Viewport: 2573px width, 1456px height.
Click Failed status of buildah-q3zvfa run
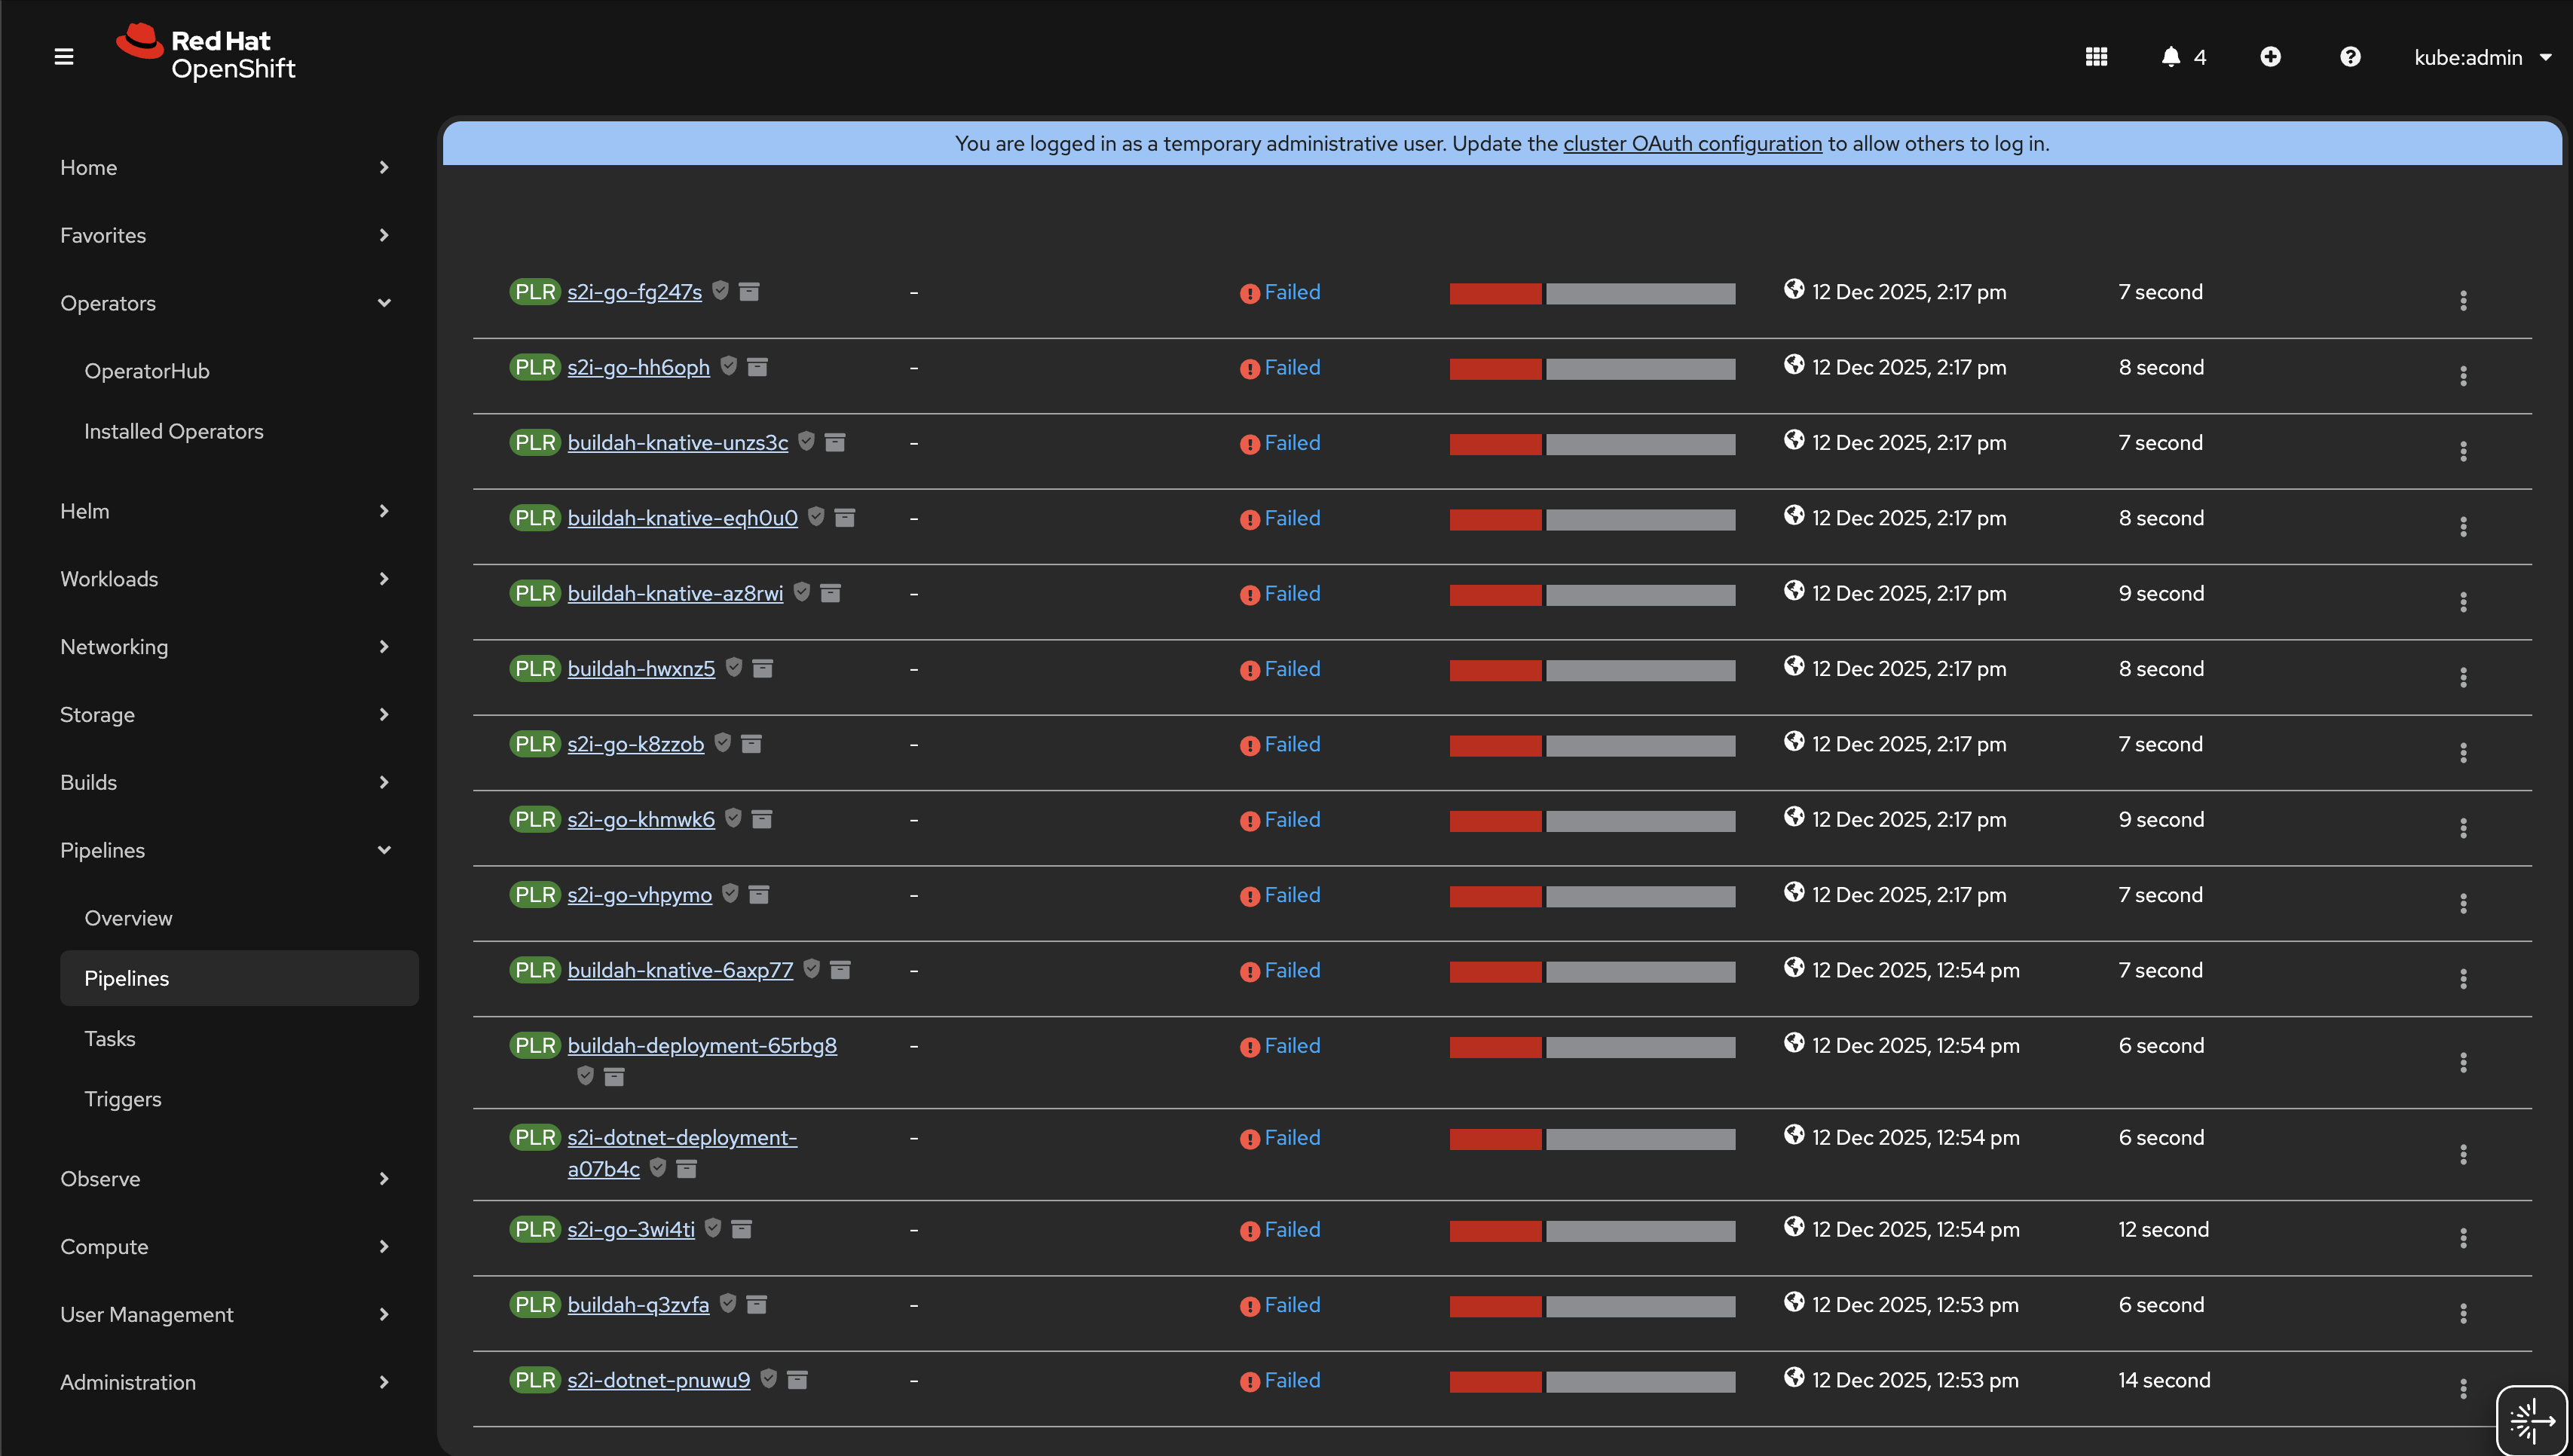pyautogui.click(x=1291, y=1305)
